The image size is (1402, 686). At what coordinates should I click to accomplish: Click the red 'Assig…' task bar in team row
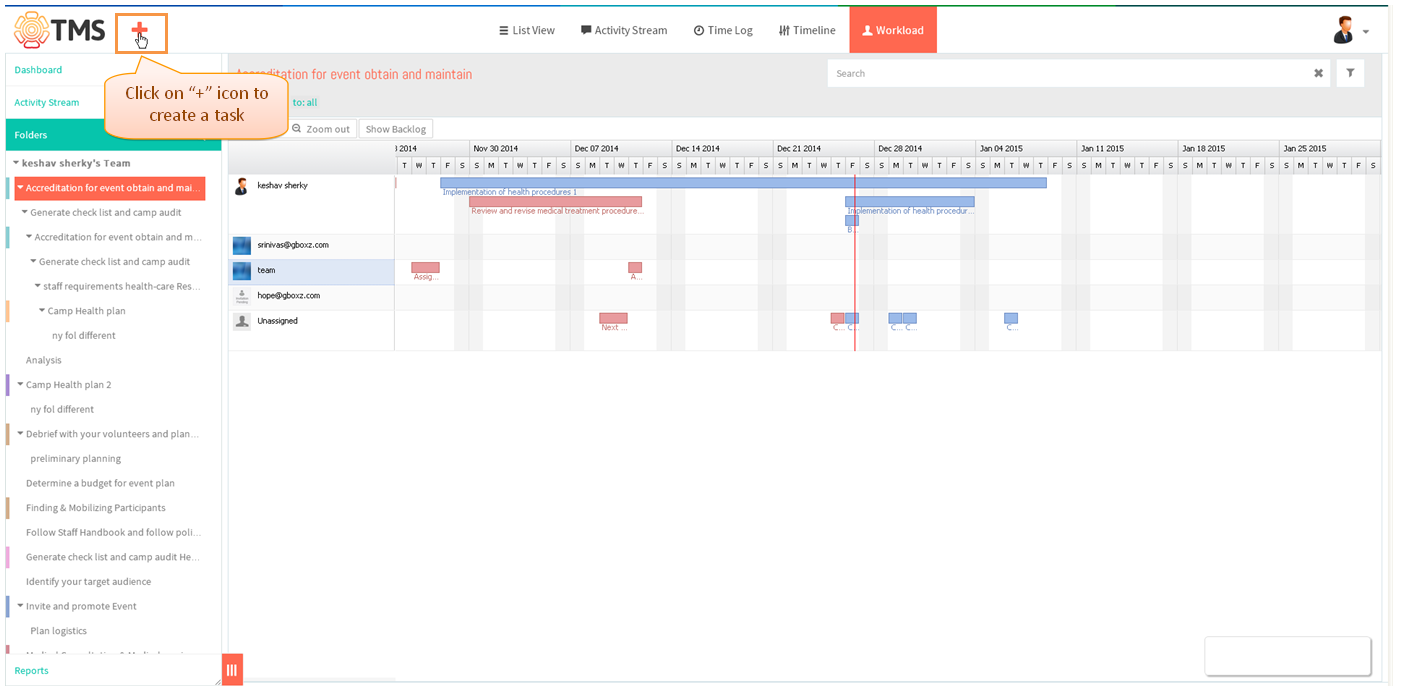click(x=425, y=267)
